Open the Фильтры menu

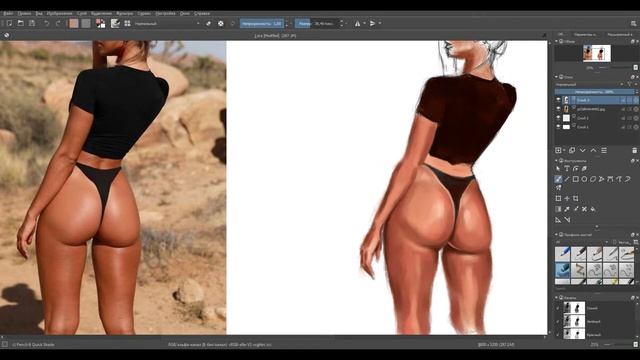point(124,13)
